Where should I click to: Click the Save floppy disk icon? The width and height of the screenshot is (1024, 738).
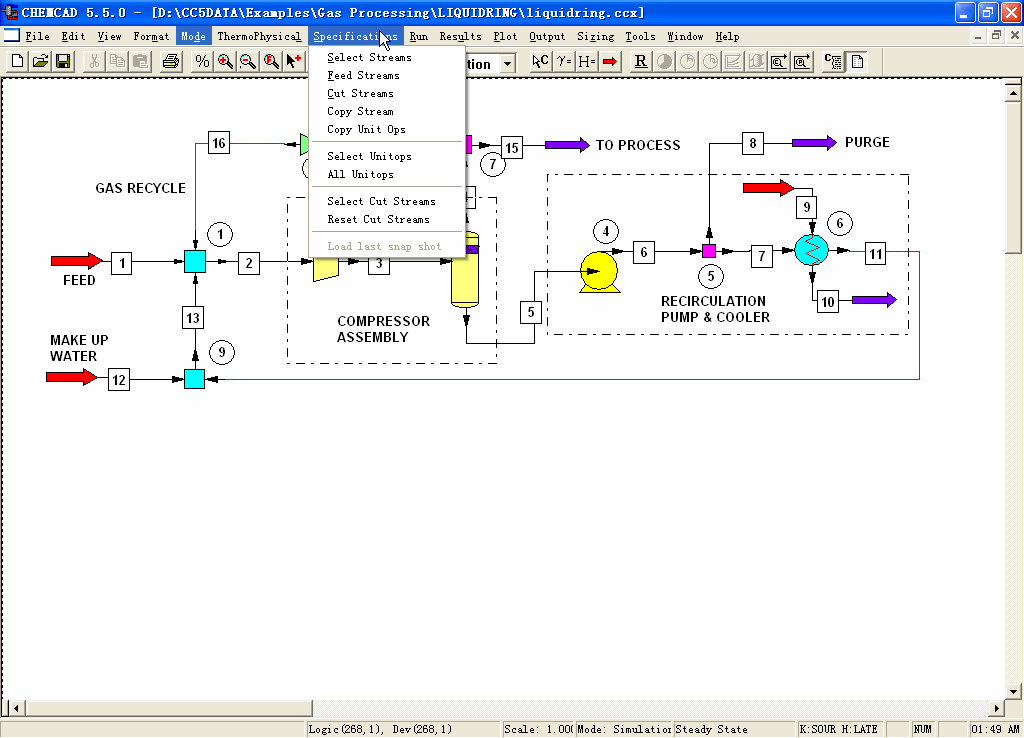coord(63,61)
